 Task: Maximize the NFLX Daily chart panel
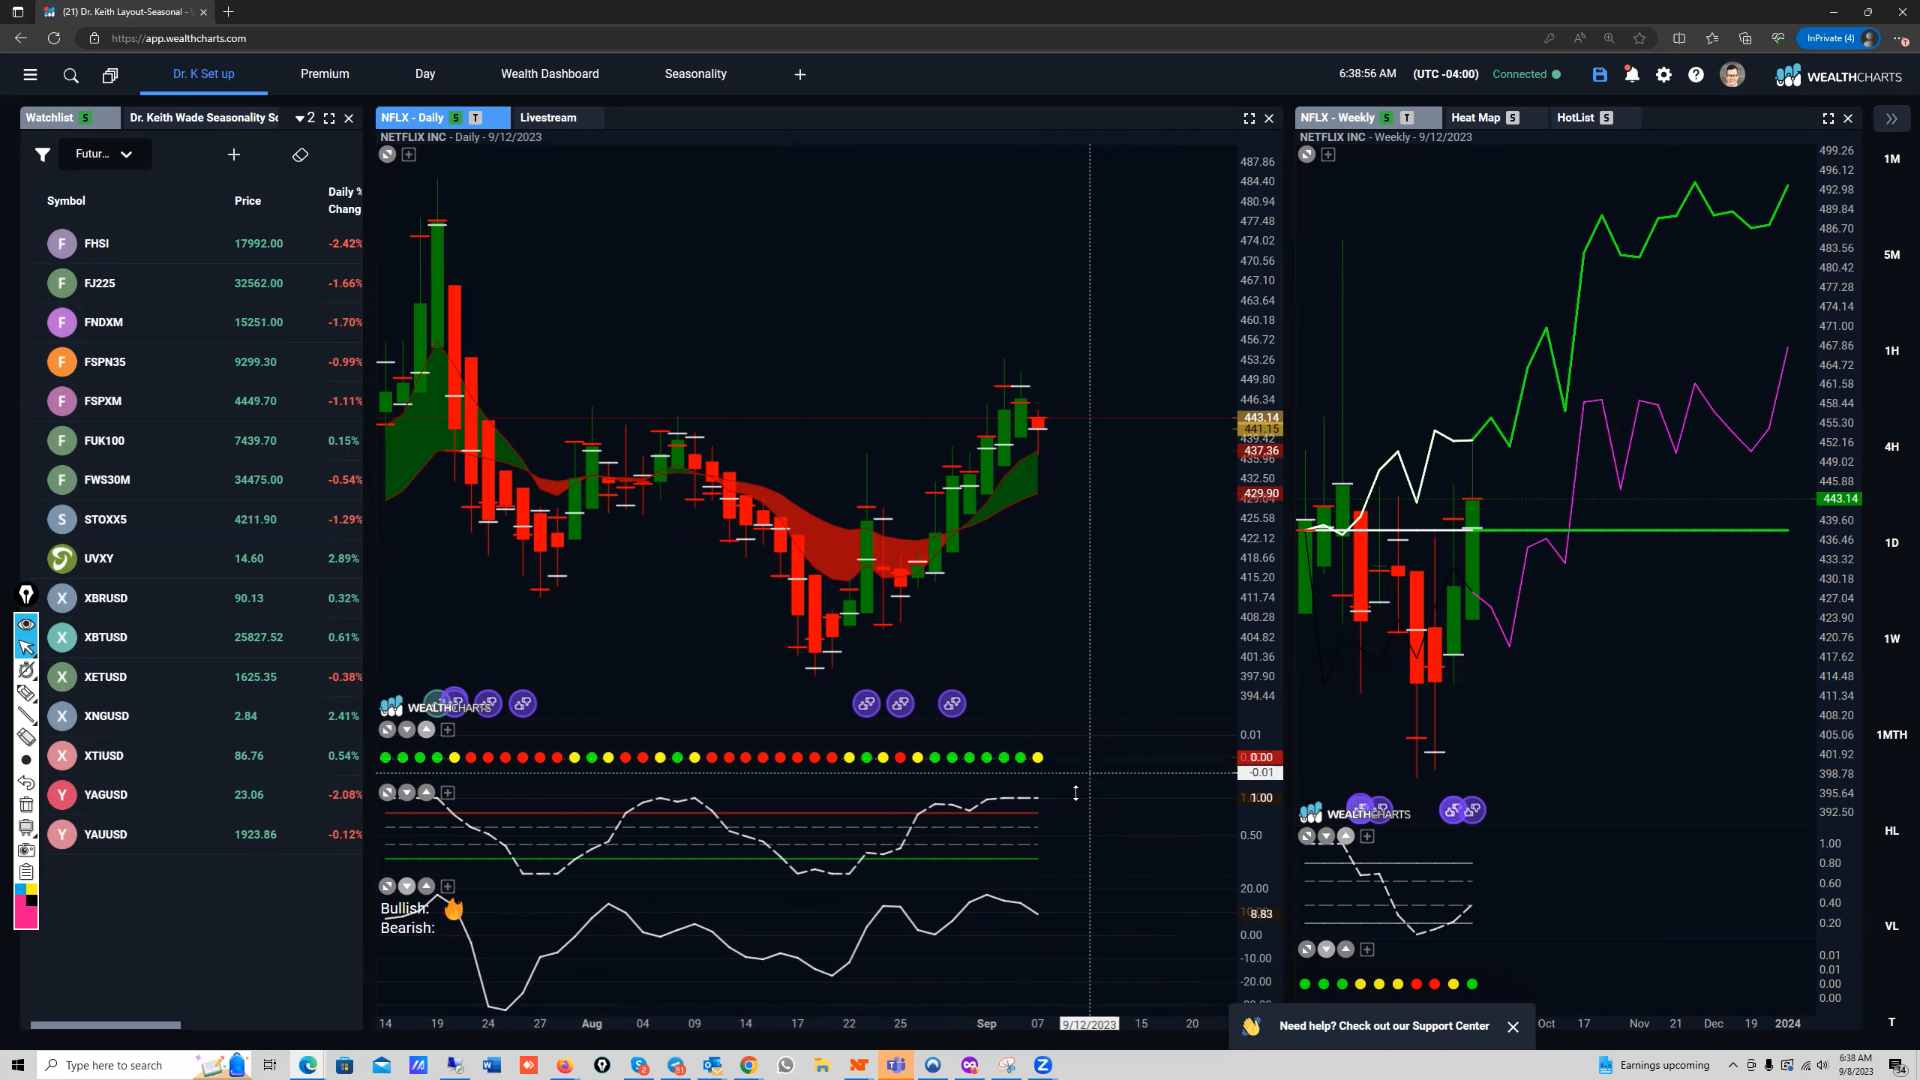point(1249,118)
